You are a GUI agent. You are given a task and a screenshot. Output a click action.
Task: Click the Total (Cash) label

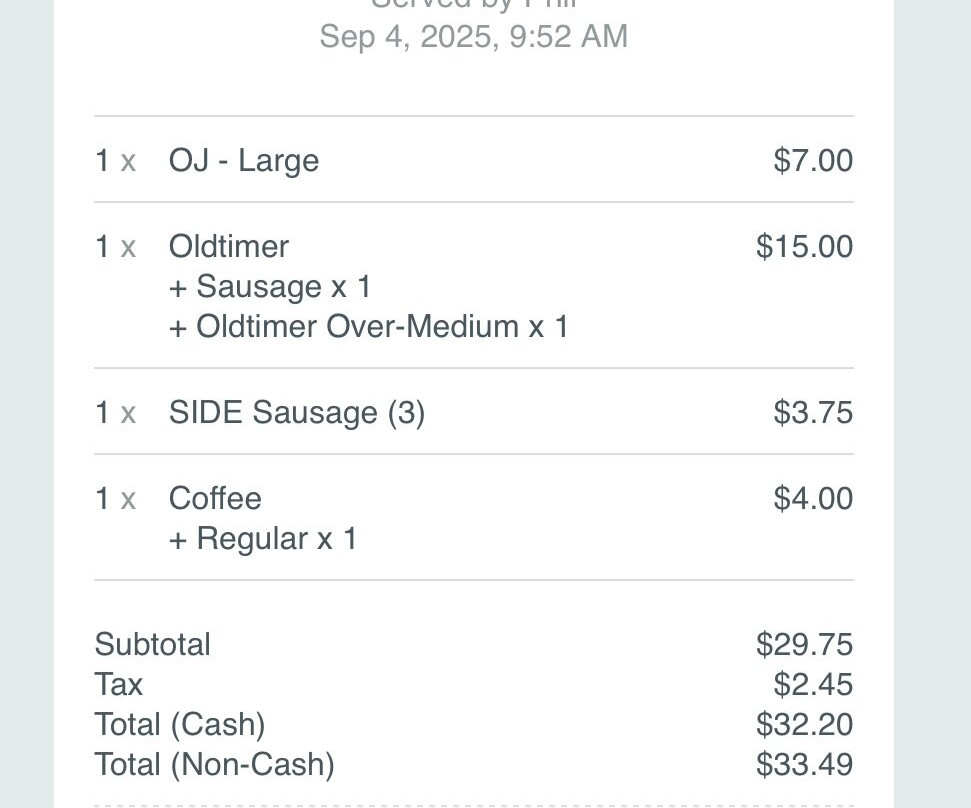pyautogui.click(x=180, y=725)
